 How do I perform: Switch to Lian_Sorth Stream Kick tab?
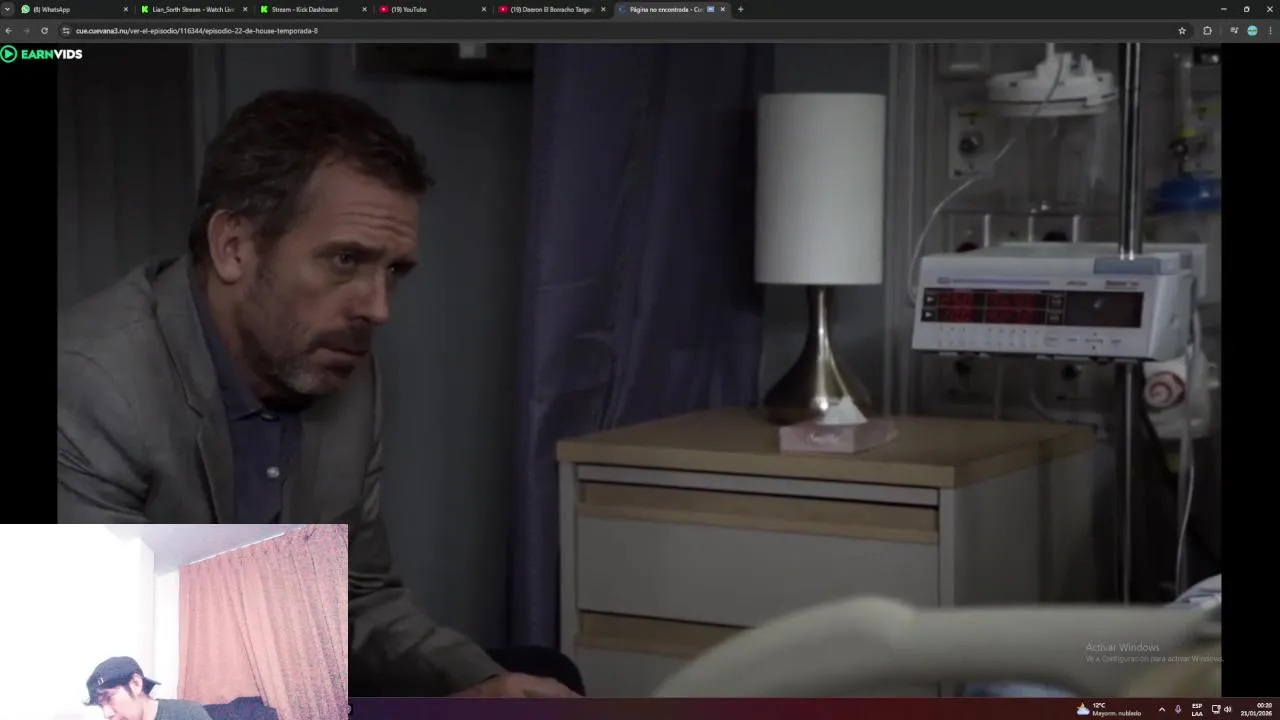(194, 9)
